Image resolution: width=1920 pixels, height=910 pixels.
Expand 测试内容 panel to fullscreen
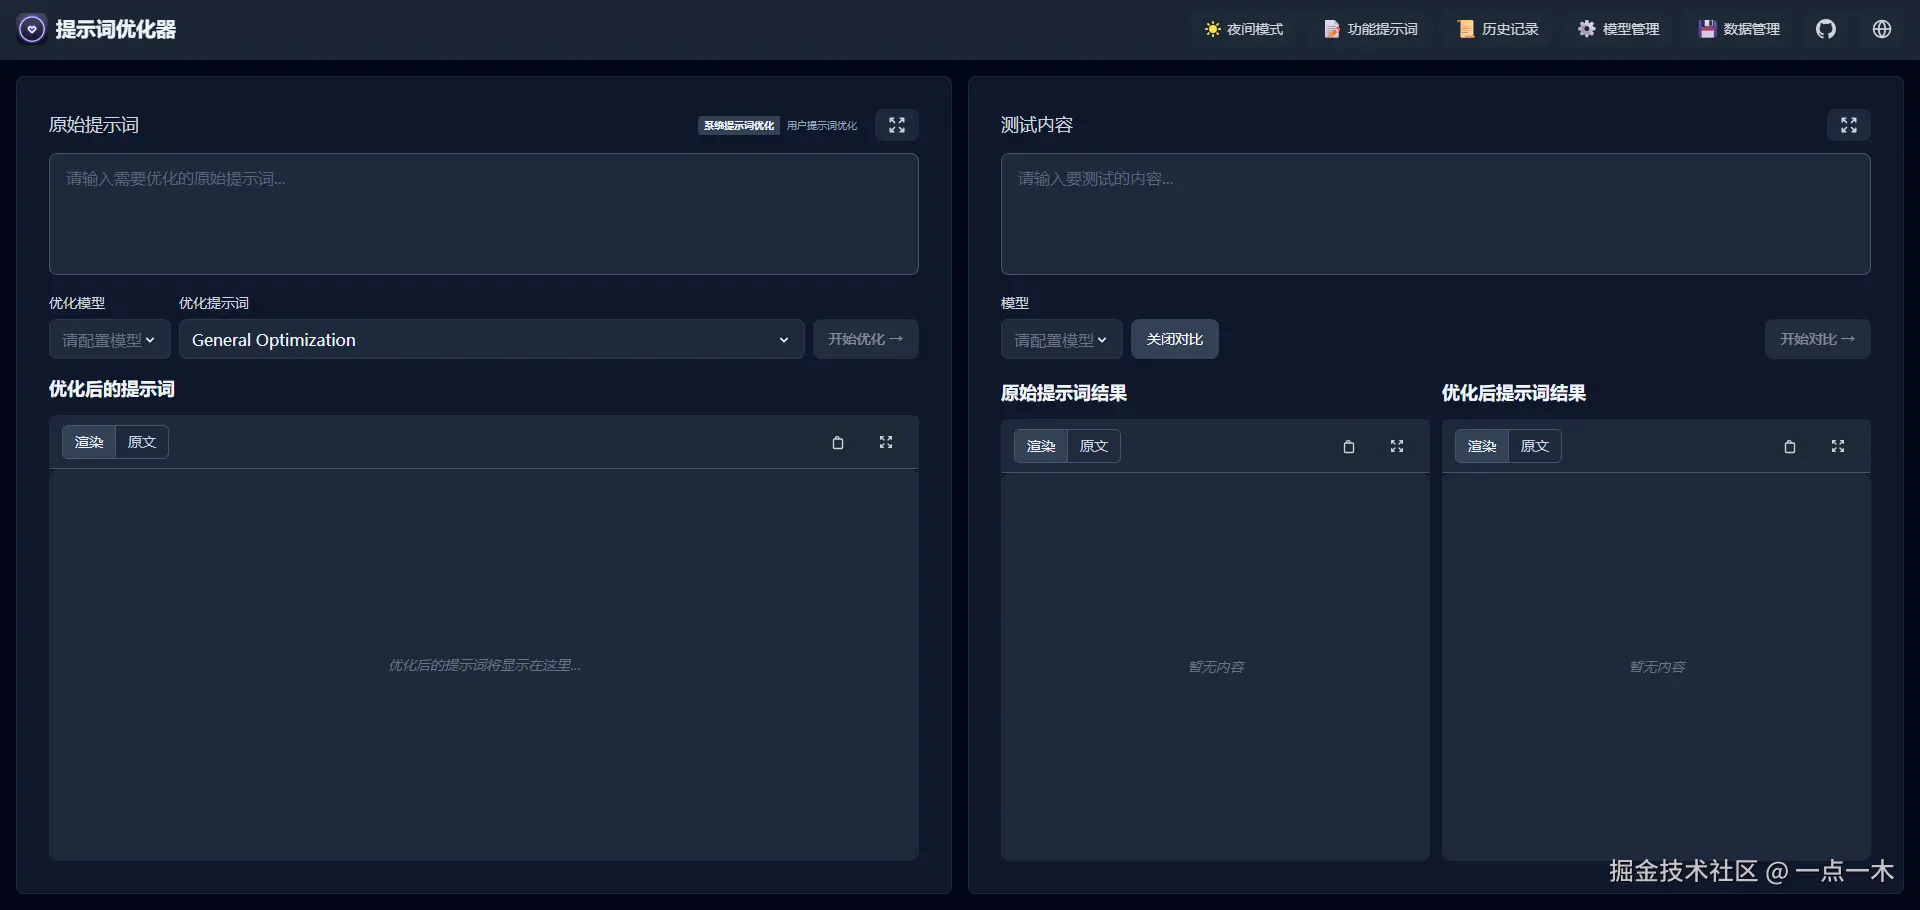(x=1848, y=124)
